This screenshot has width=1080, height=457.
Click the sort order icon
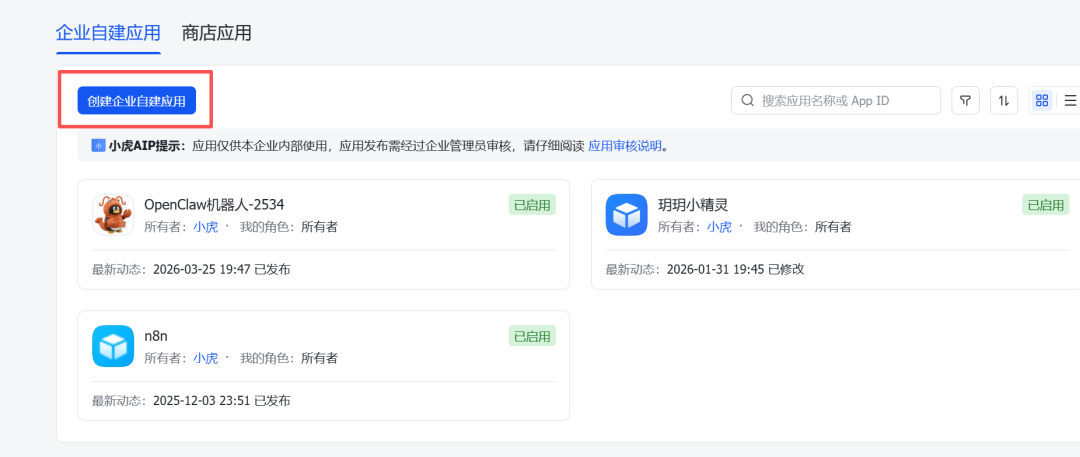click(x=1004, y=101)
